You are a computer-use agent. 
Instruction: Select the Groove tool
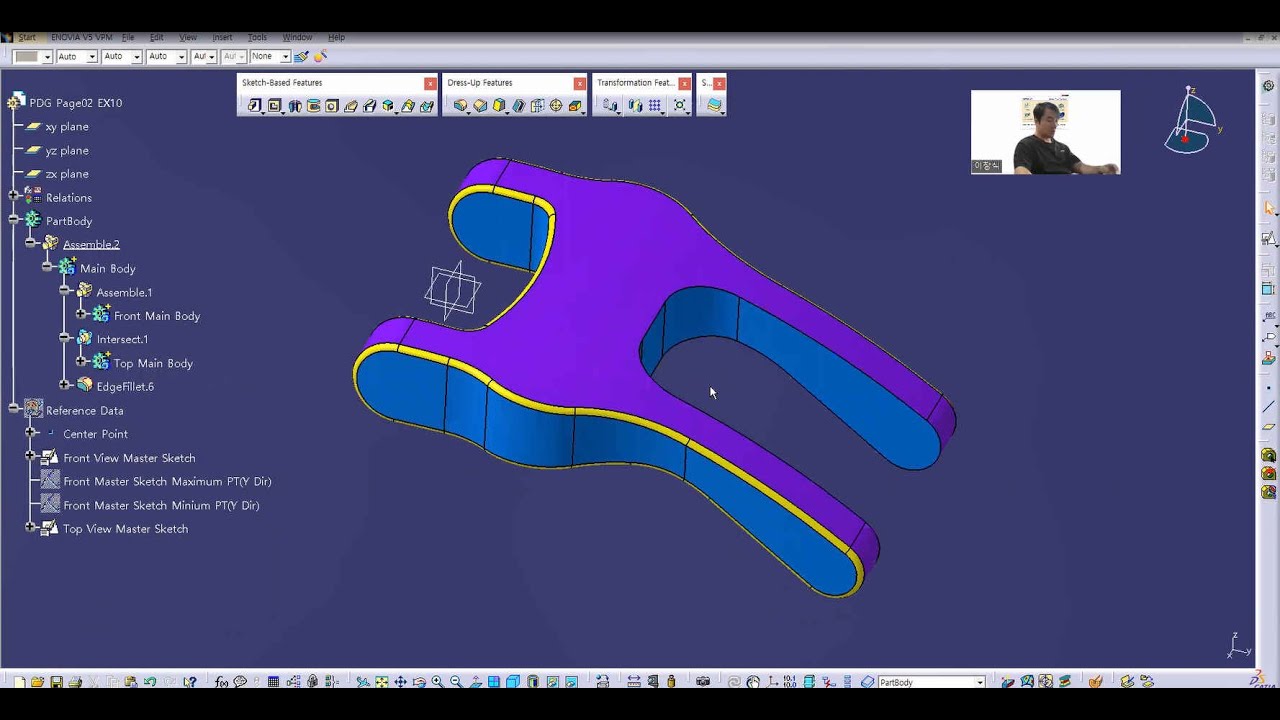coord(313,106)
